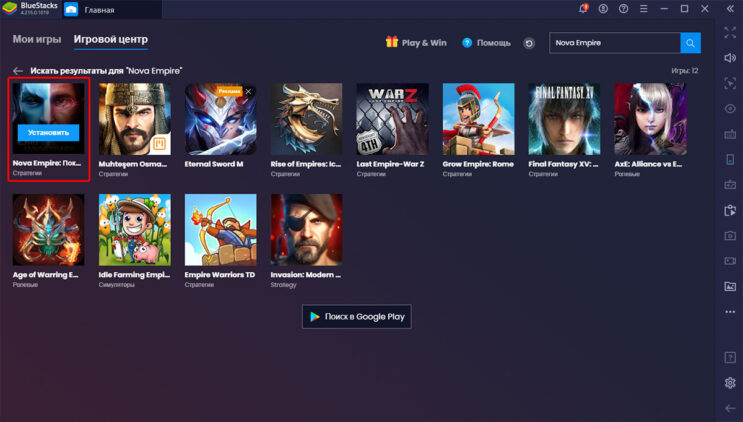Screen dimensions: 743x422
Task: Click the blue search magnifier button
Action: 690,43
